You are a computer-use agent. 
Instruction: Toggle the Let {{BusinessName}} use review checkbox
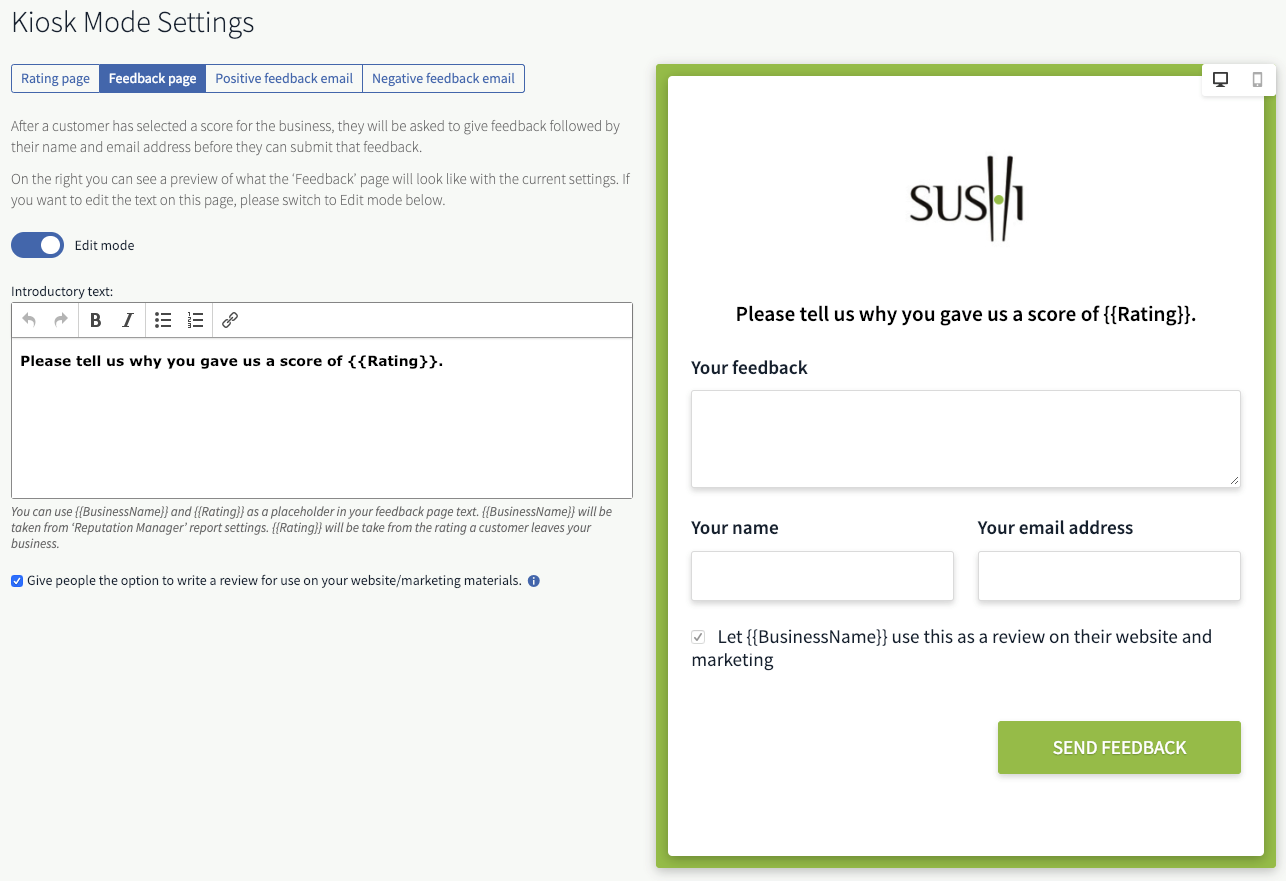(x=698, y=637)
